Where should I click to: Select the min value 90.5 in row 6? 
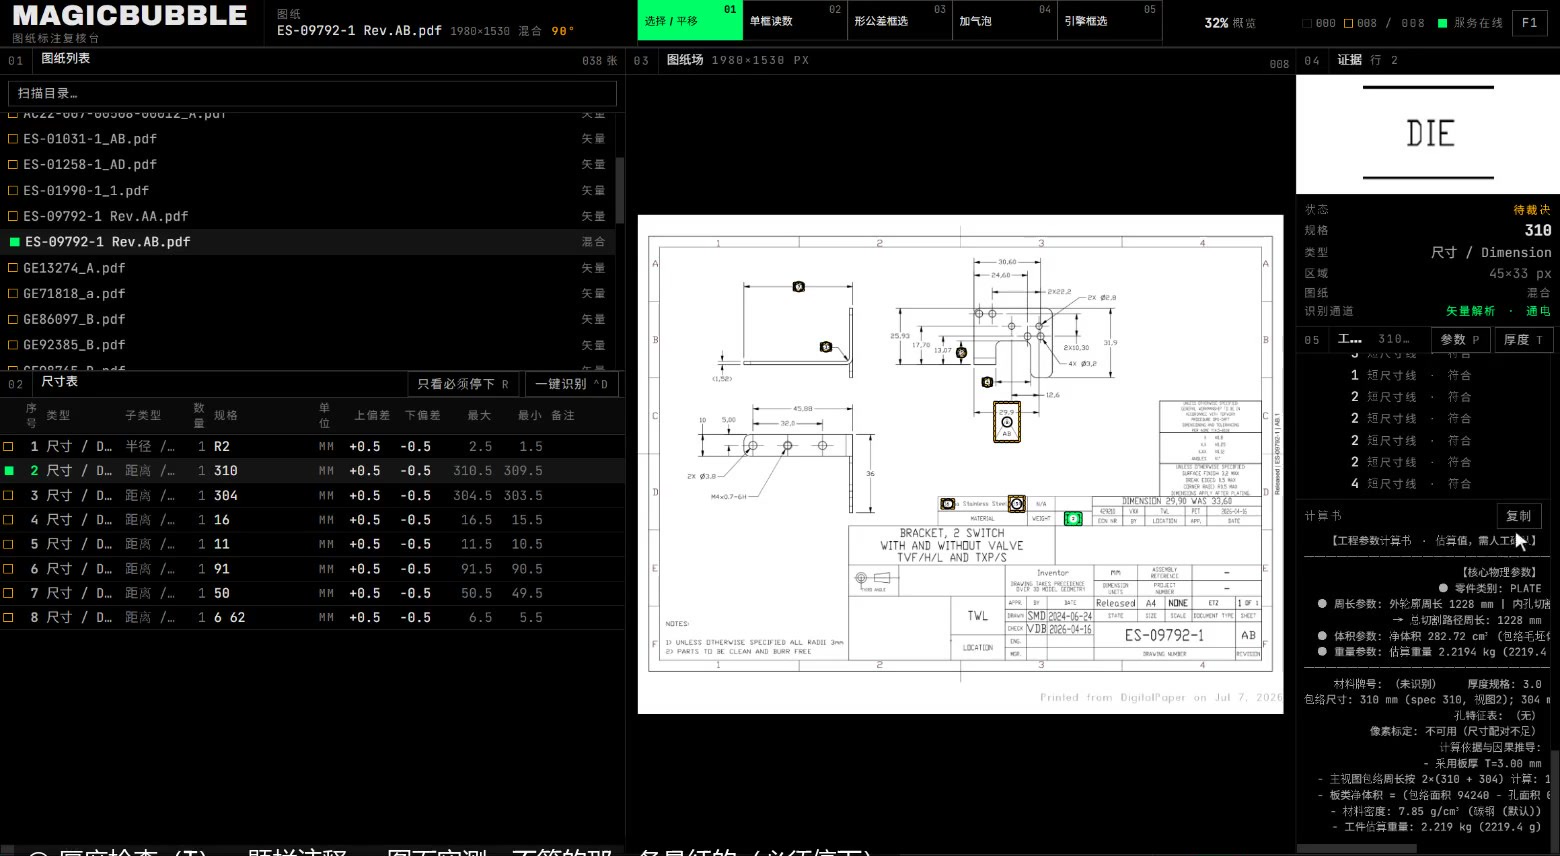[527, 569]
